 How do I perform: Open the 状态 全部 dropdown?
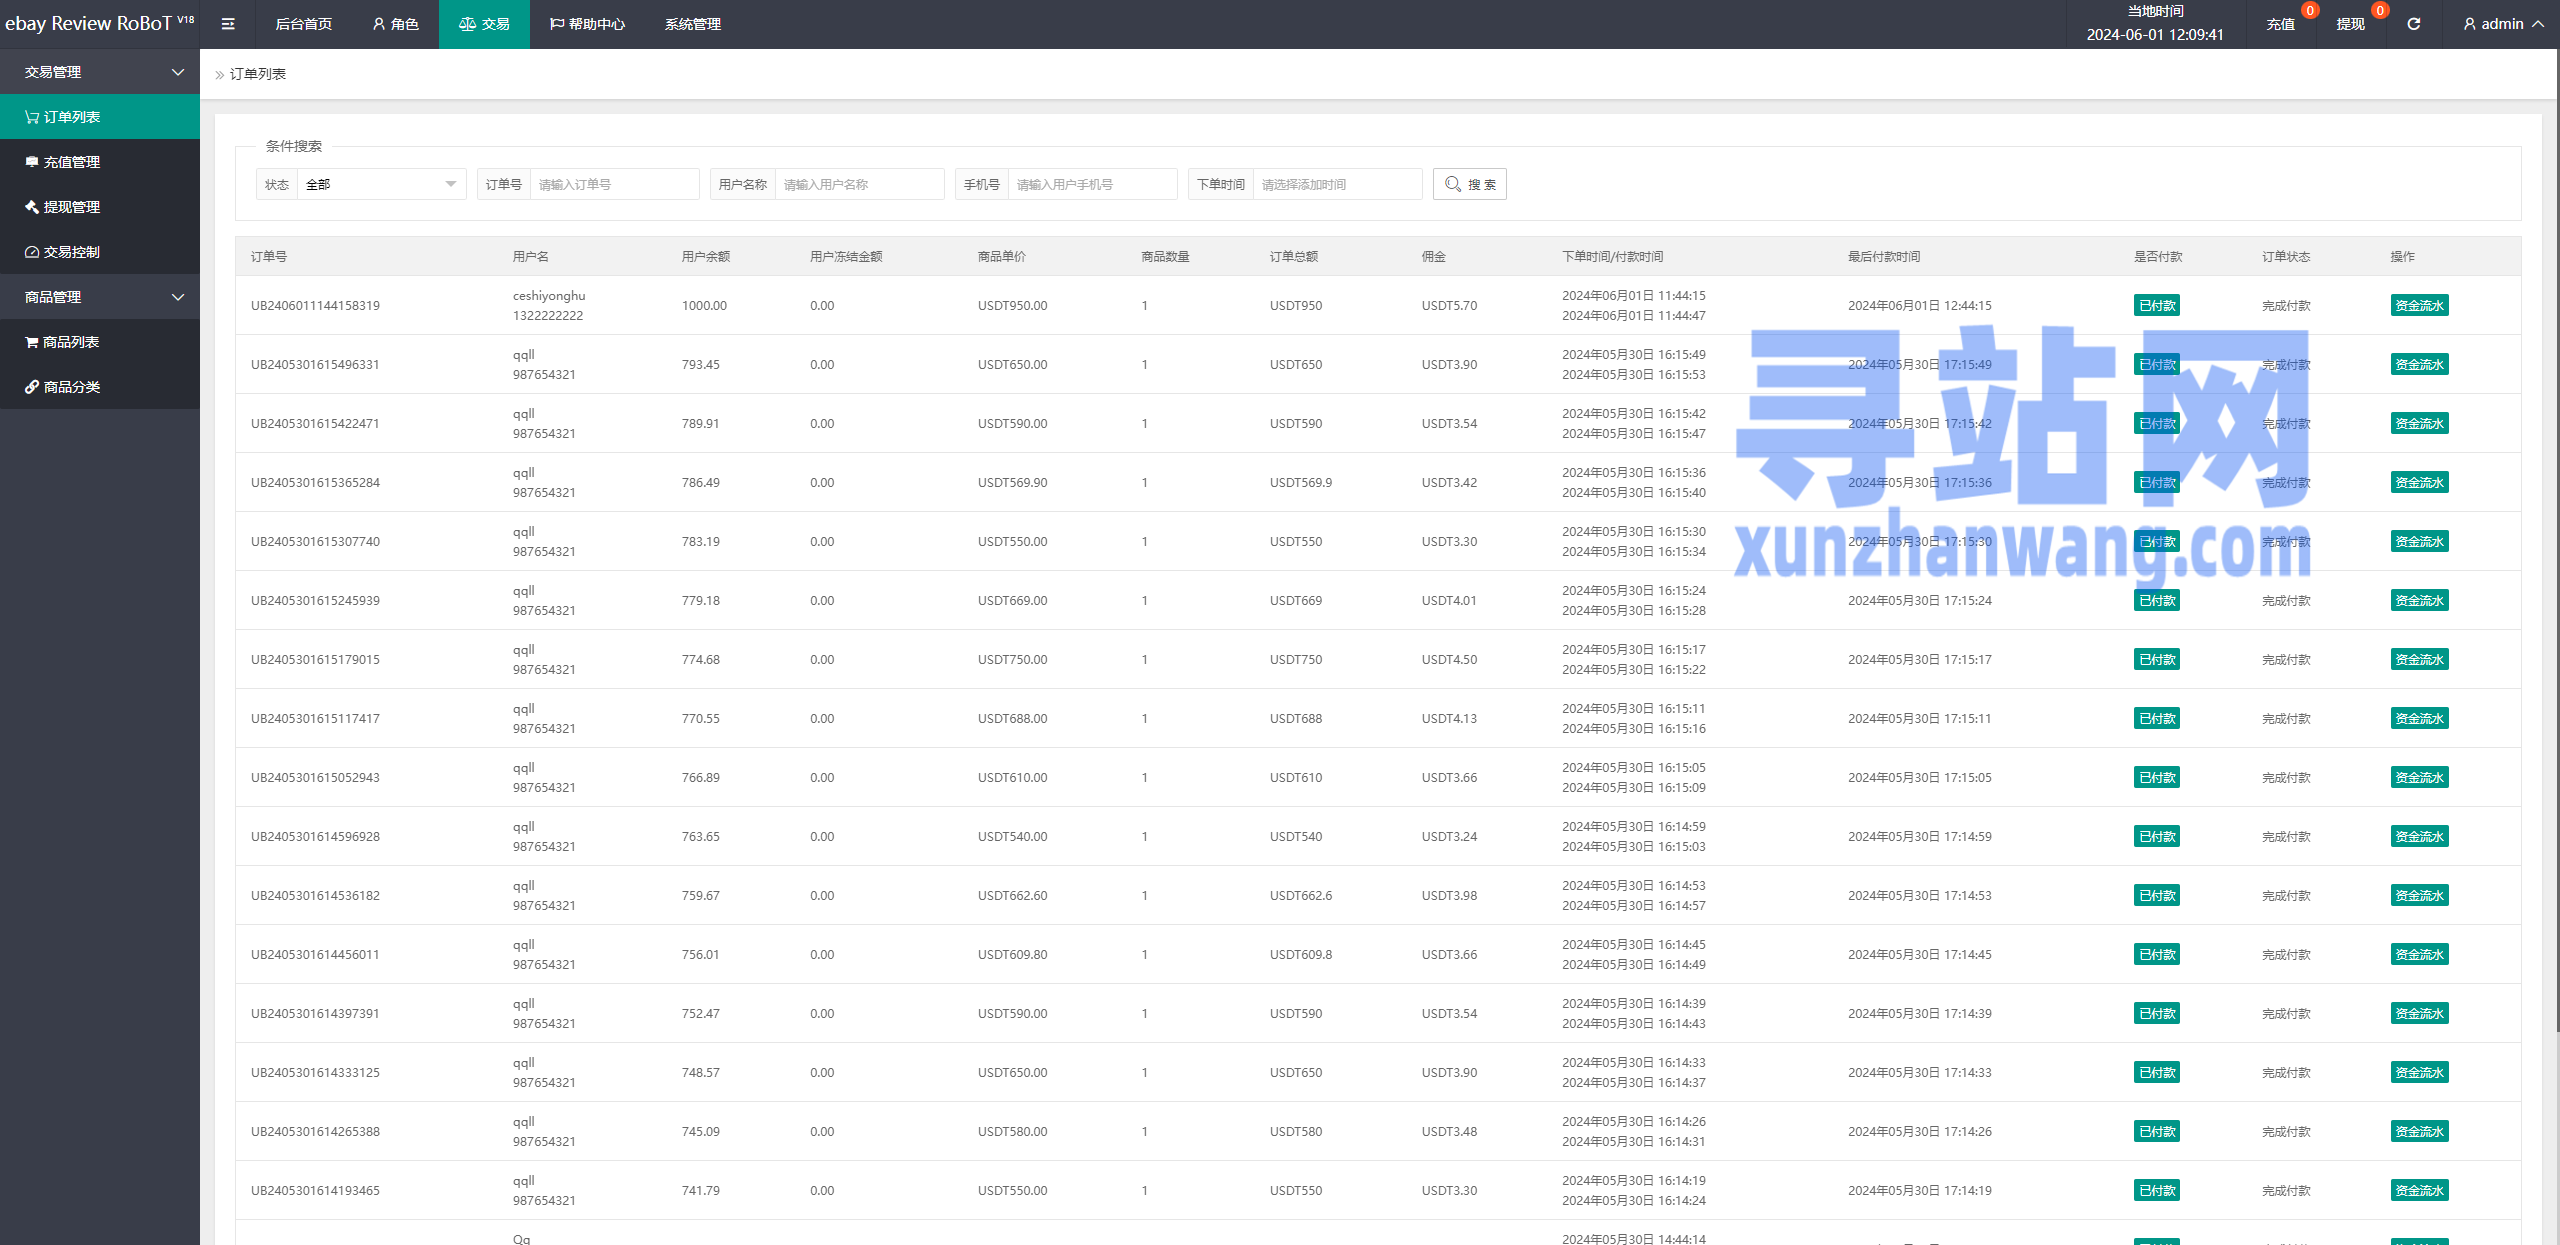point(381,184)
